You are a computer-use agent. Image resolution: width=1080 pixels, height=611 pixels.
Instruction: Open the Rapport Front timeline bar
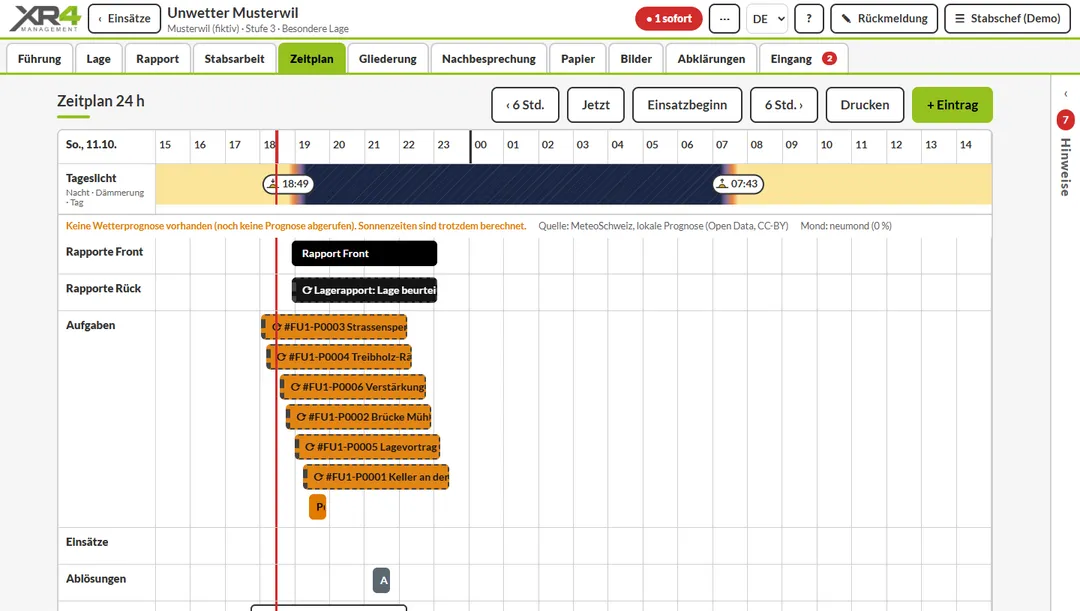pyautogui.click(x=364, y=253)
